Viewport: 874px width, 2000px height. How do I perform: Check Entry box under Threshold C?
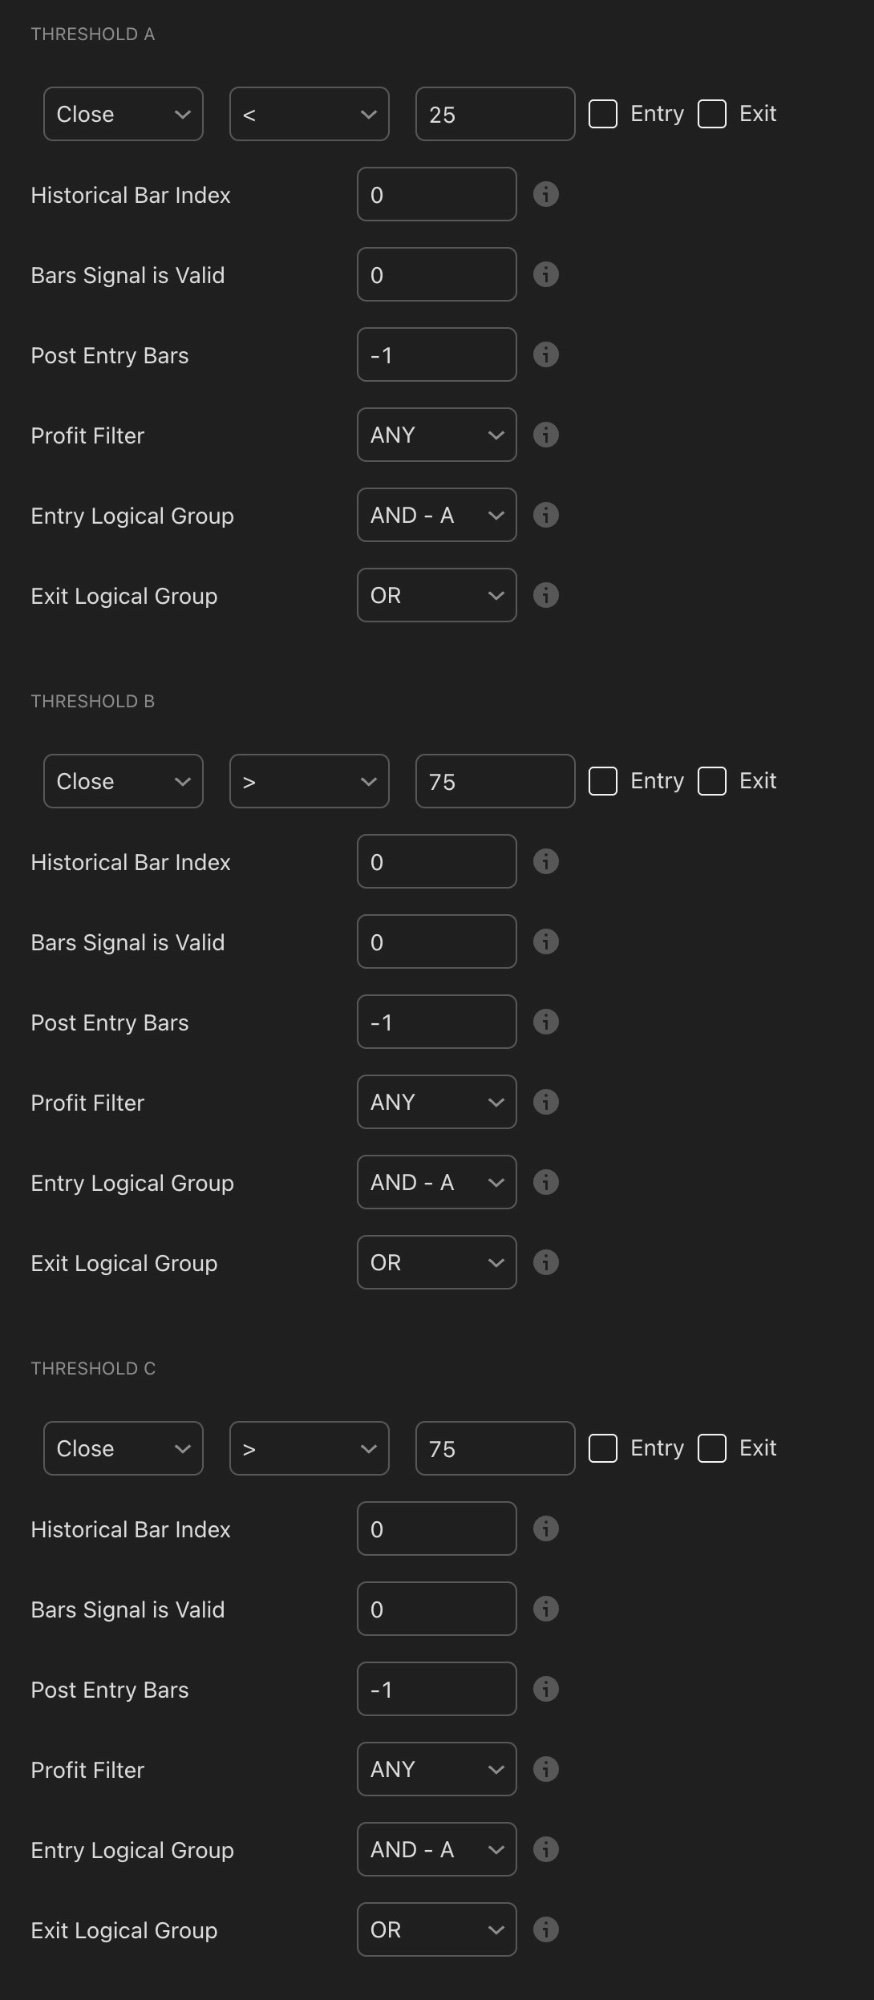point(603,1448)
